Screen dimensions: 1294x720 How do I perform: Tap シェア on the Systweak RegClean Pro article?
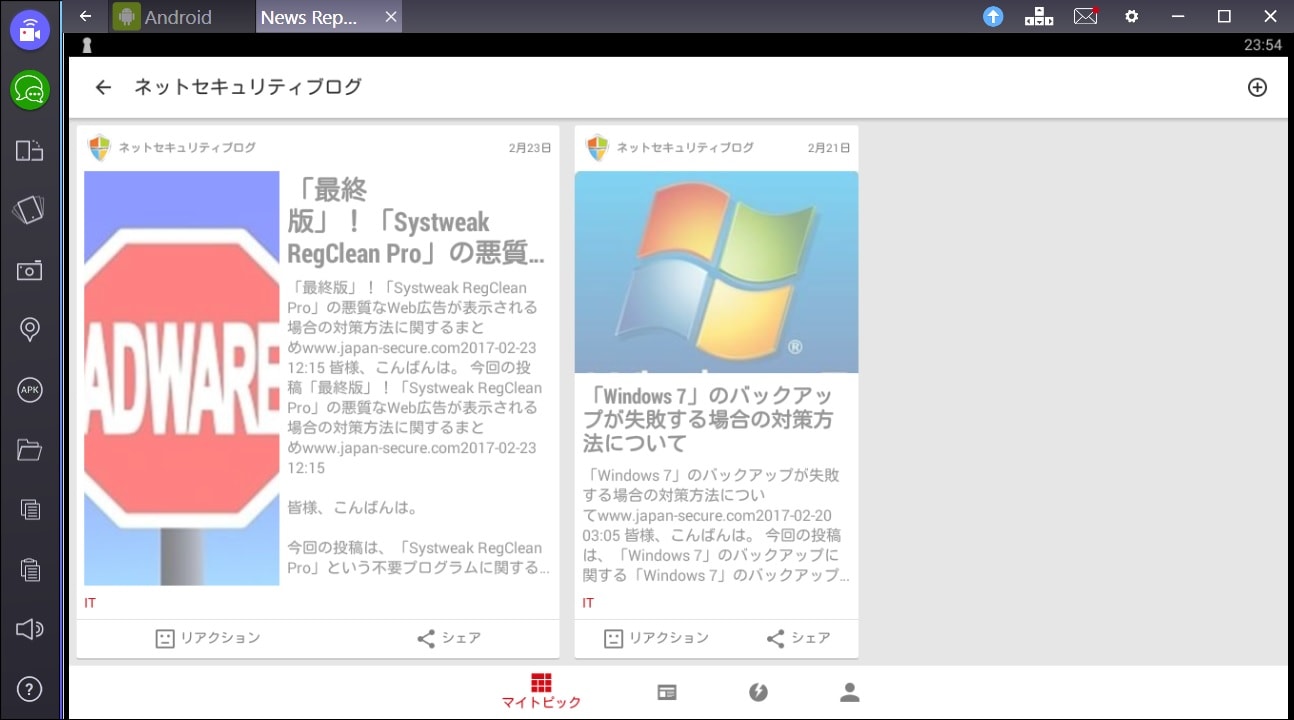tap(449, 638)
